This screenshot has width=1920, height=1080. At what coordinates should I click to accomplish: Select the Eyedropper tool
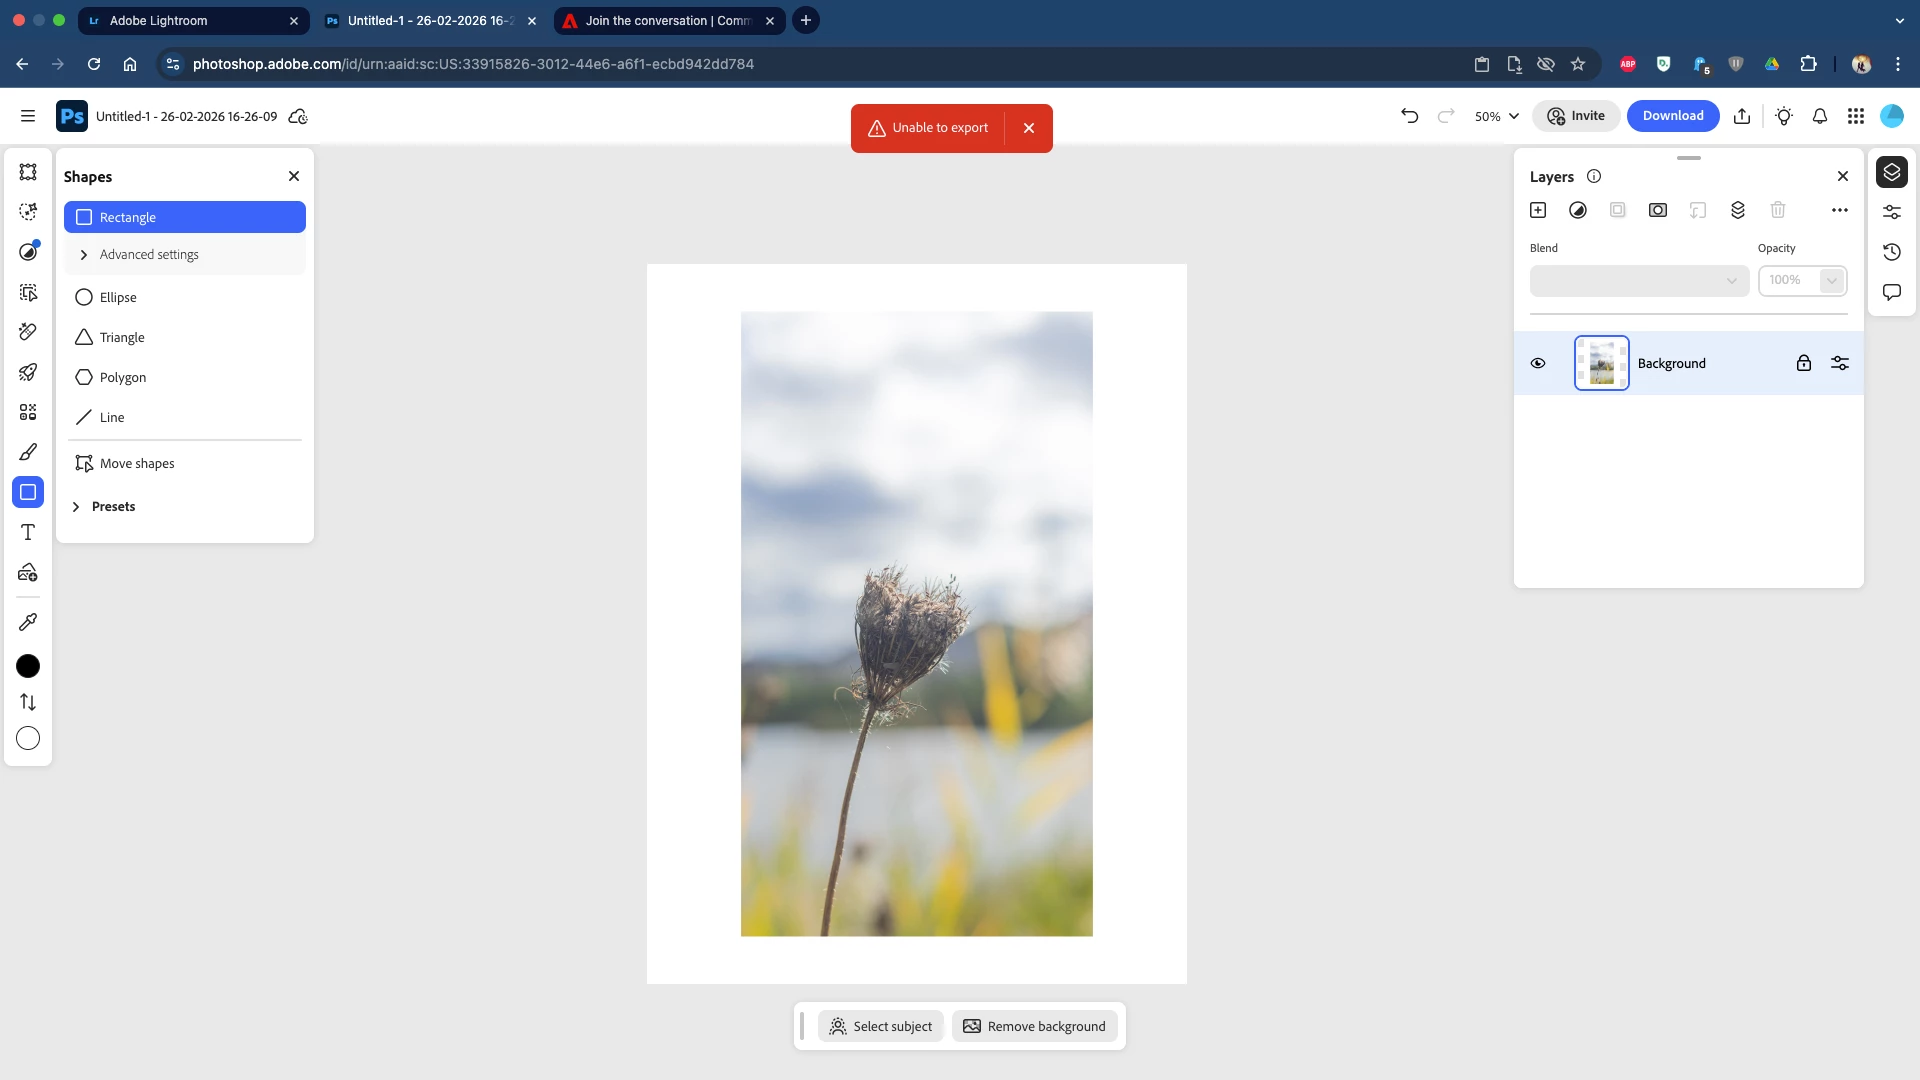coord(28,622)
